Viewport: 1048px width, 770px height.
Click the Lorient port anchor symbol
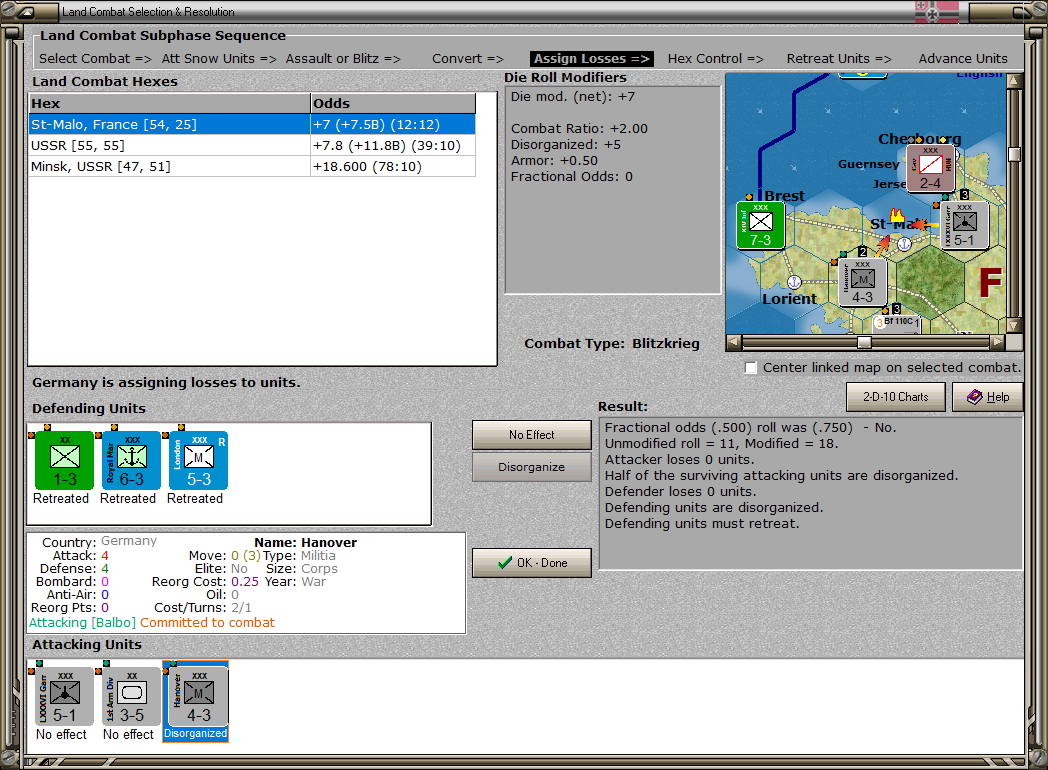[x=794, y=281]
